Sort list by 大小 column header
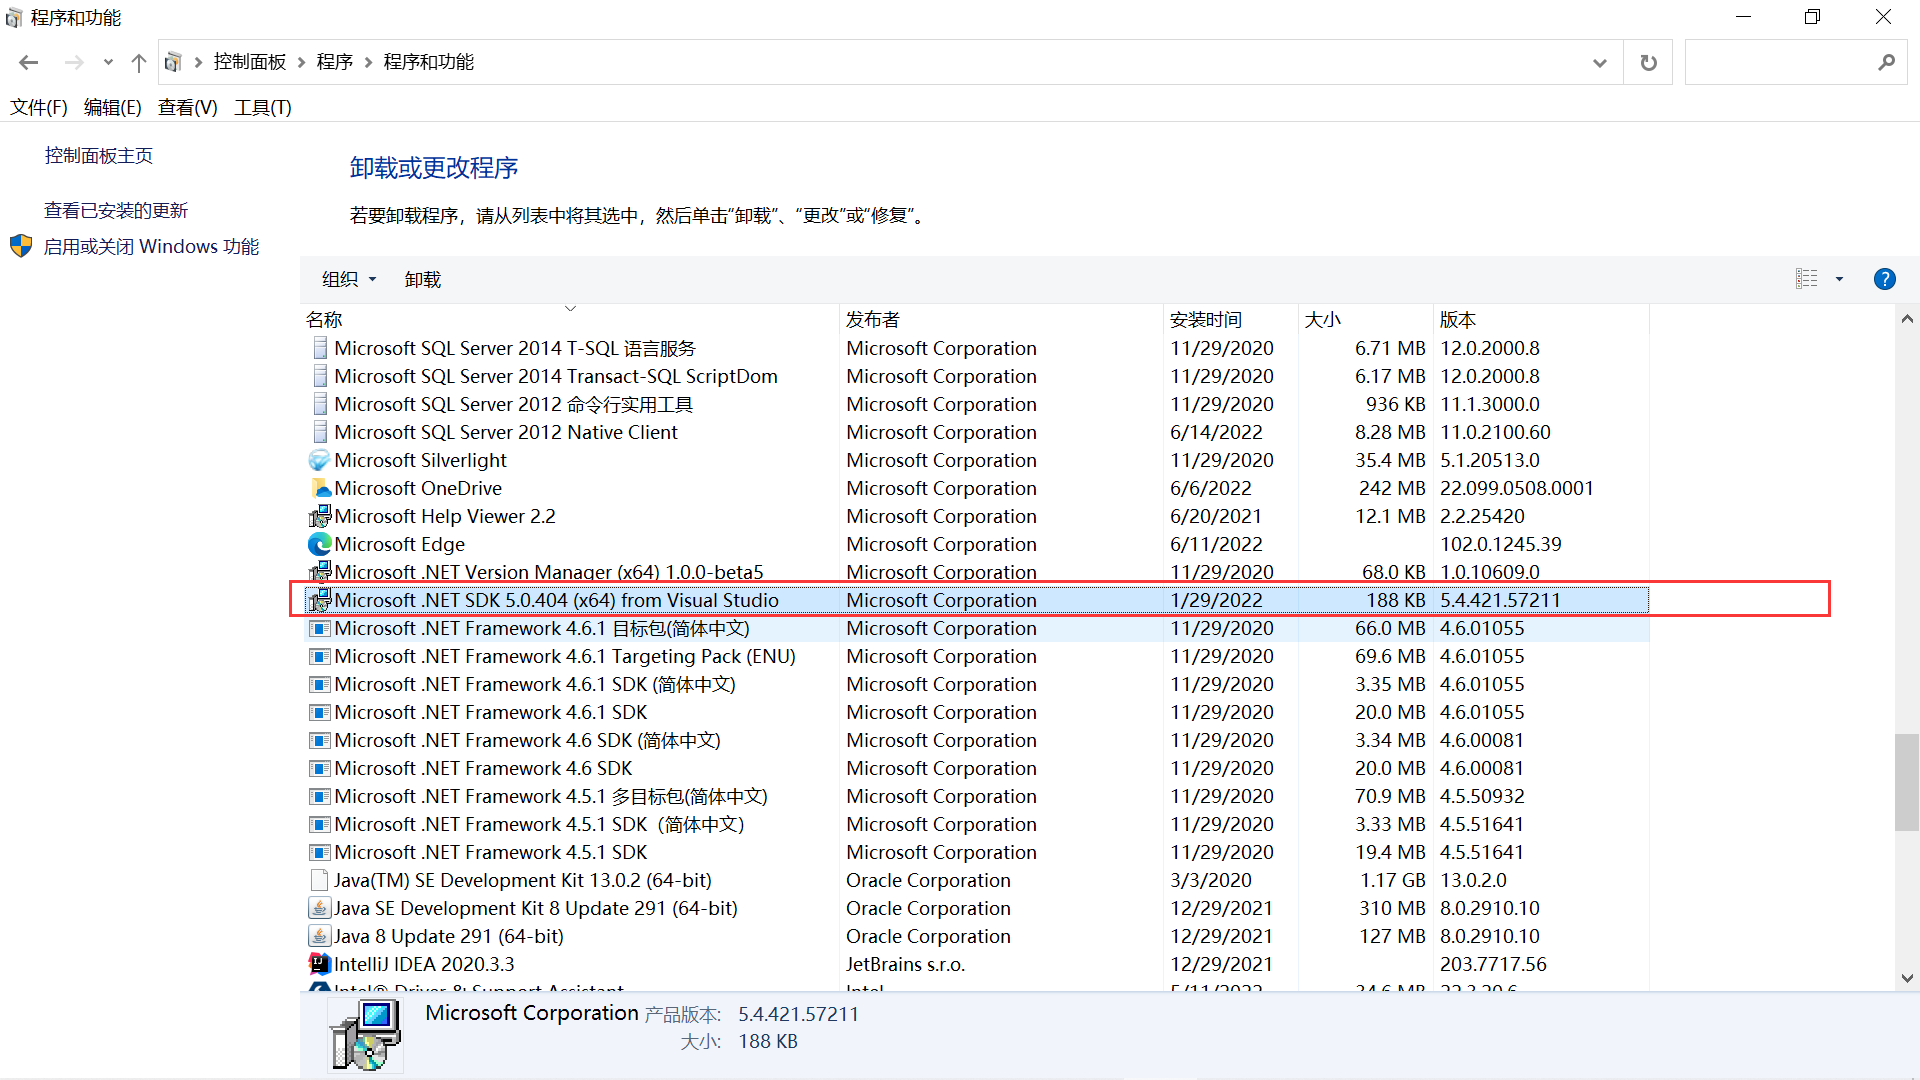 pyautogui.click(x=1366, y=319)
